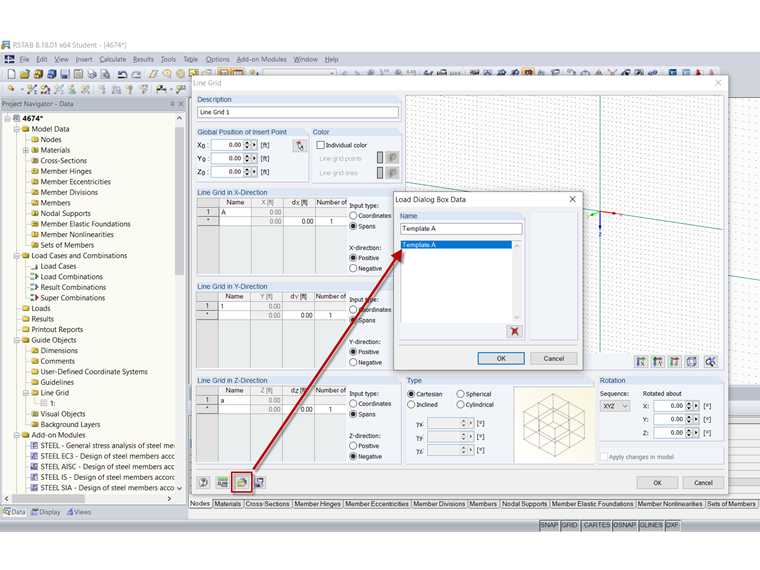This screenshot has height=570, width=760.
Task: Select Inclined grid type
Action: (411, 405)
